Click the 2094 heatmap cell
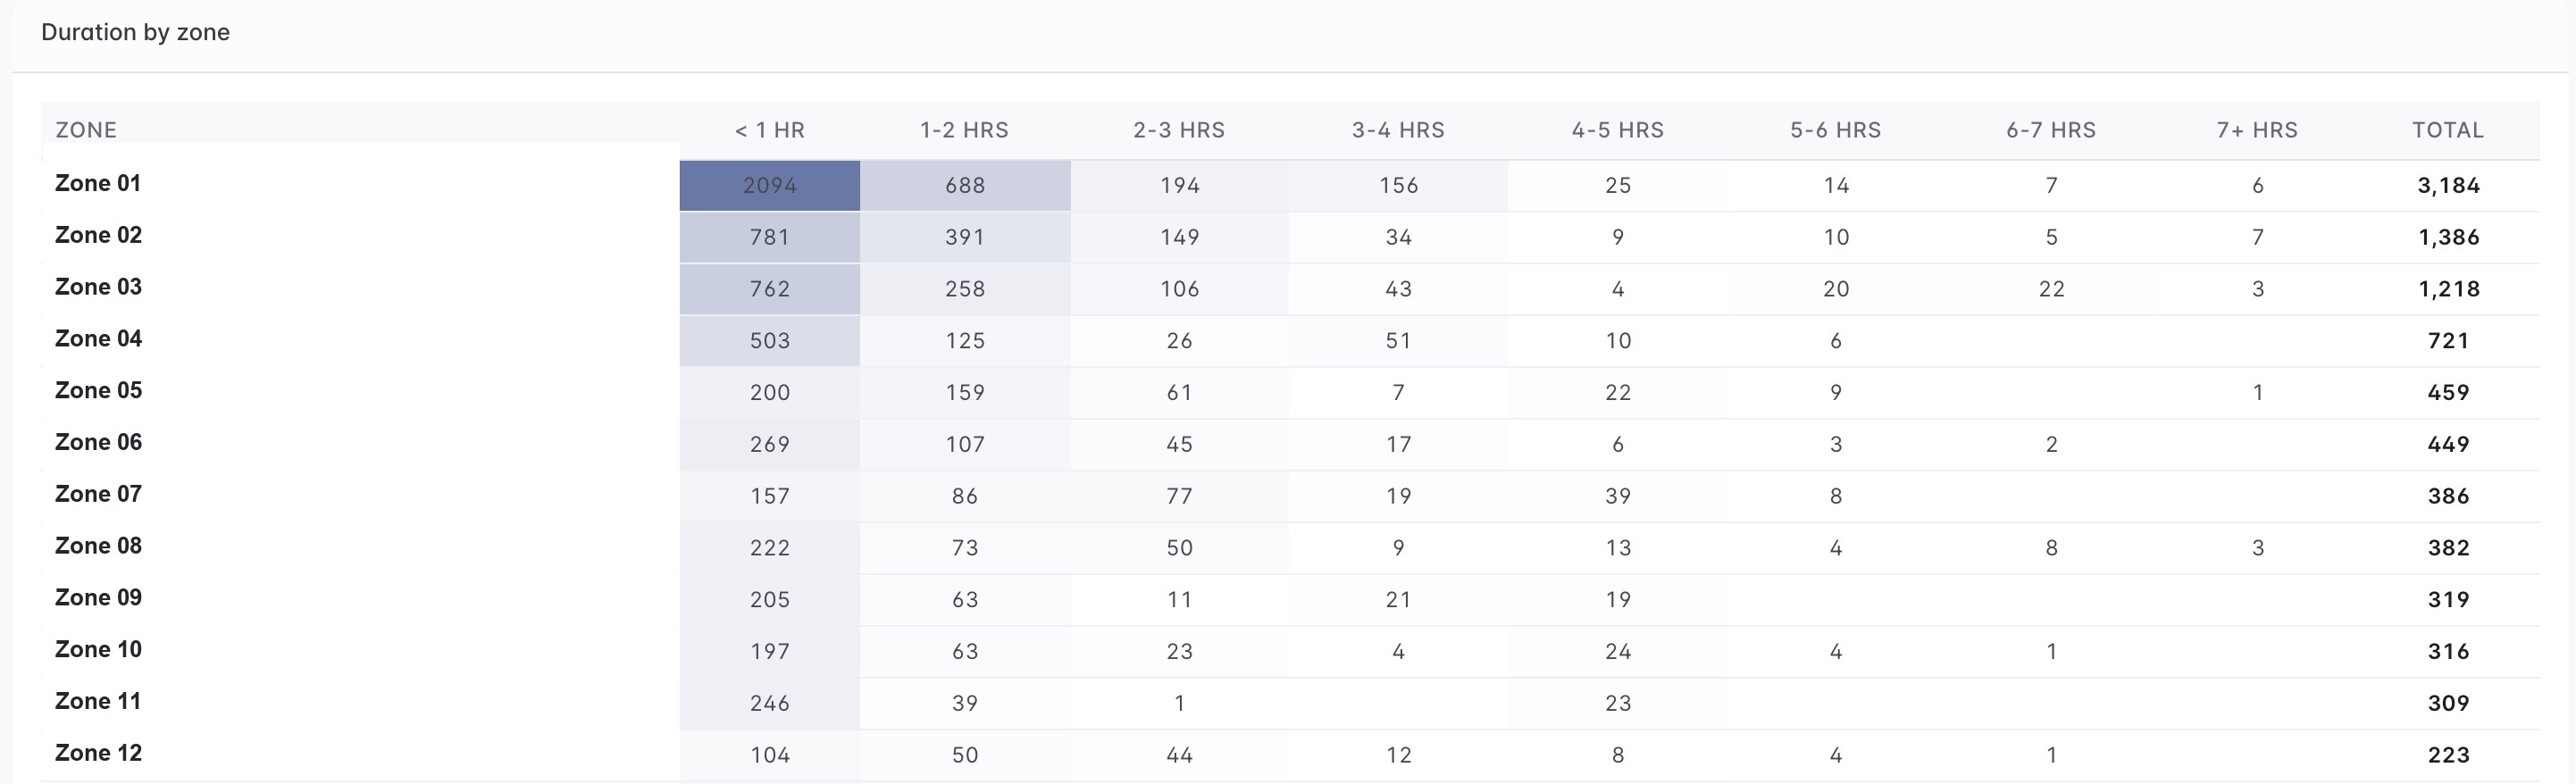2576x784 pixels. coord(770,185)
